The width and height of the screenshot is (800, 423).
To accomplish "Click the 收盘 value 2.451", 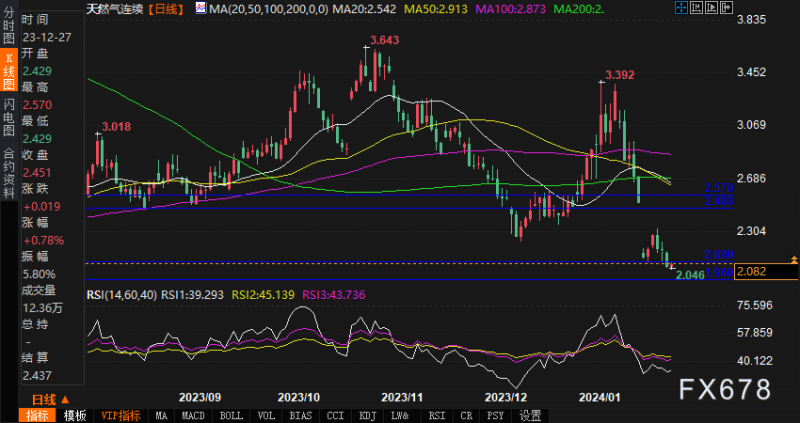I will coord(37,172).
